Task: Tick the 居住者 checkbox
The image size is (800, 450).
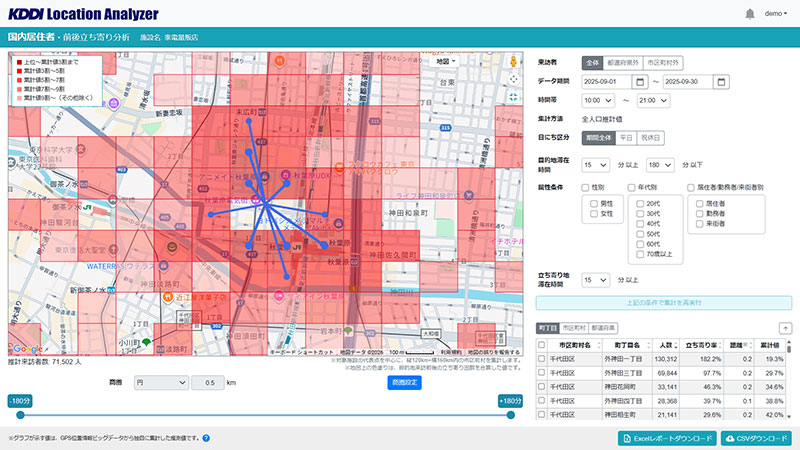Action: pos(700,203)
